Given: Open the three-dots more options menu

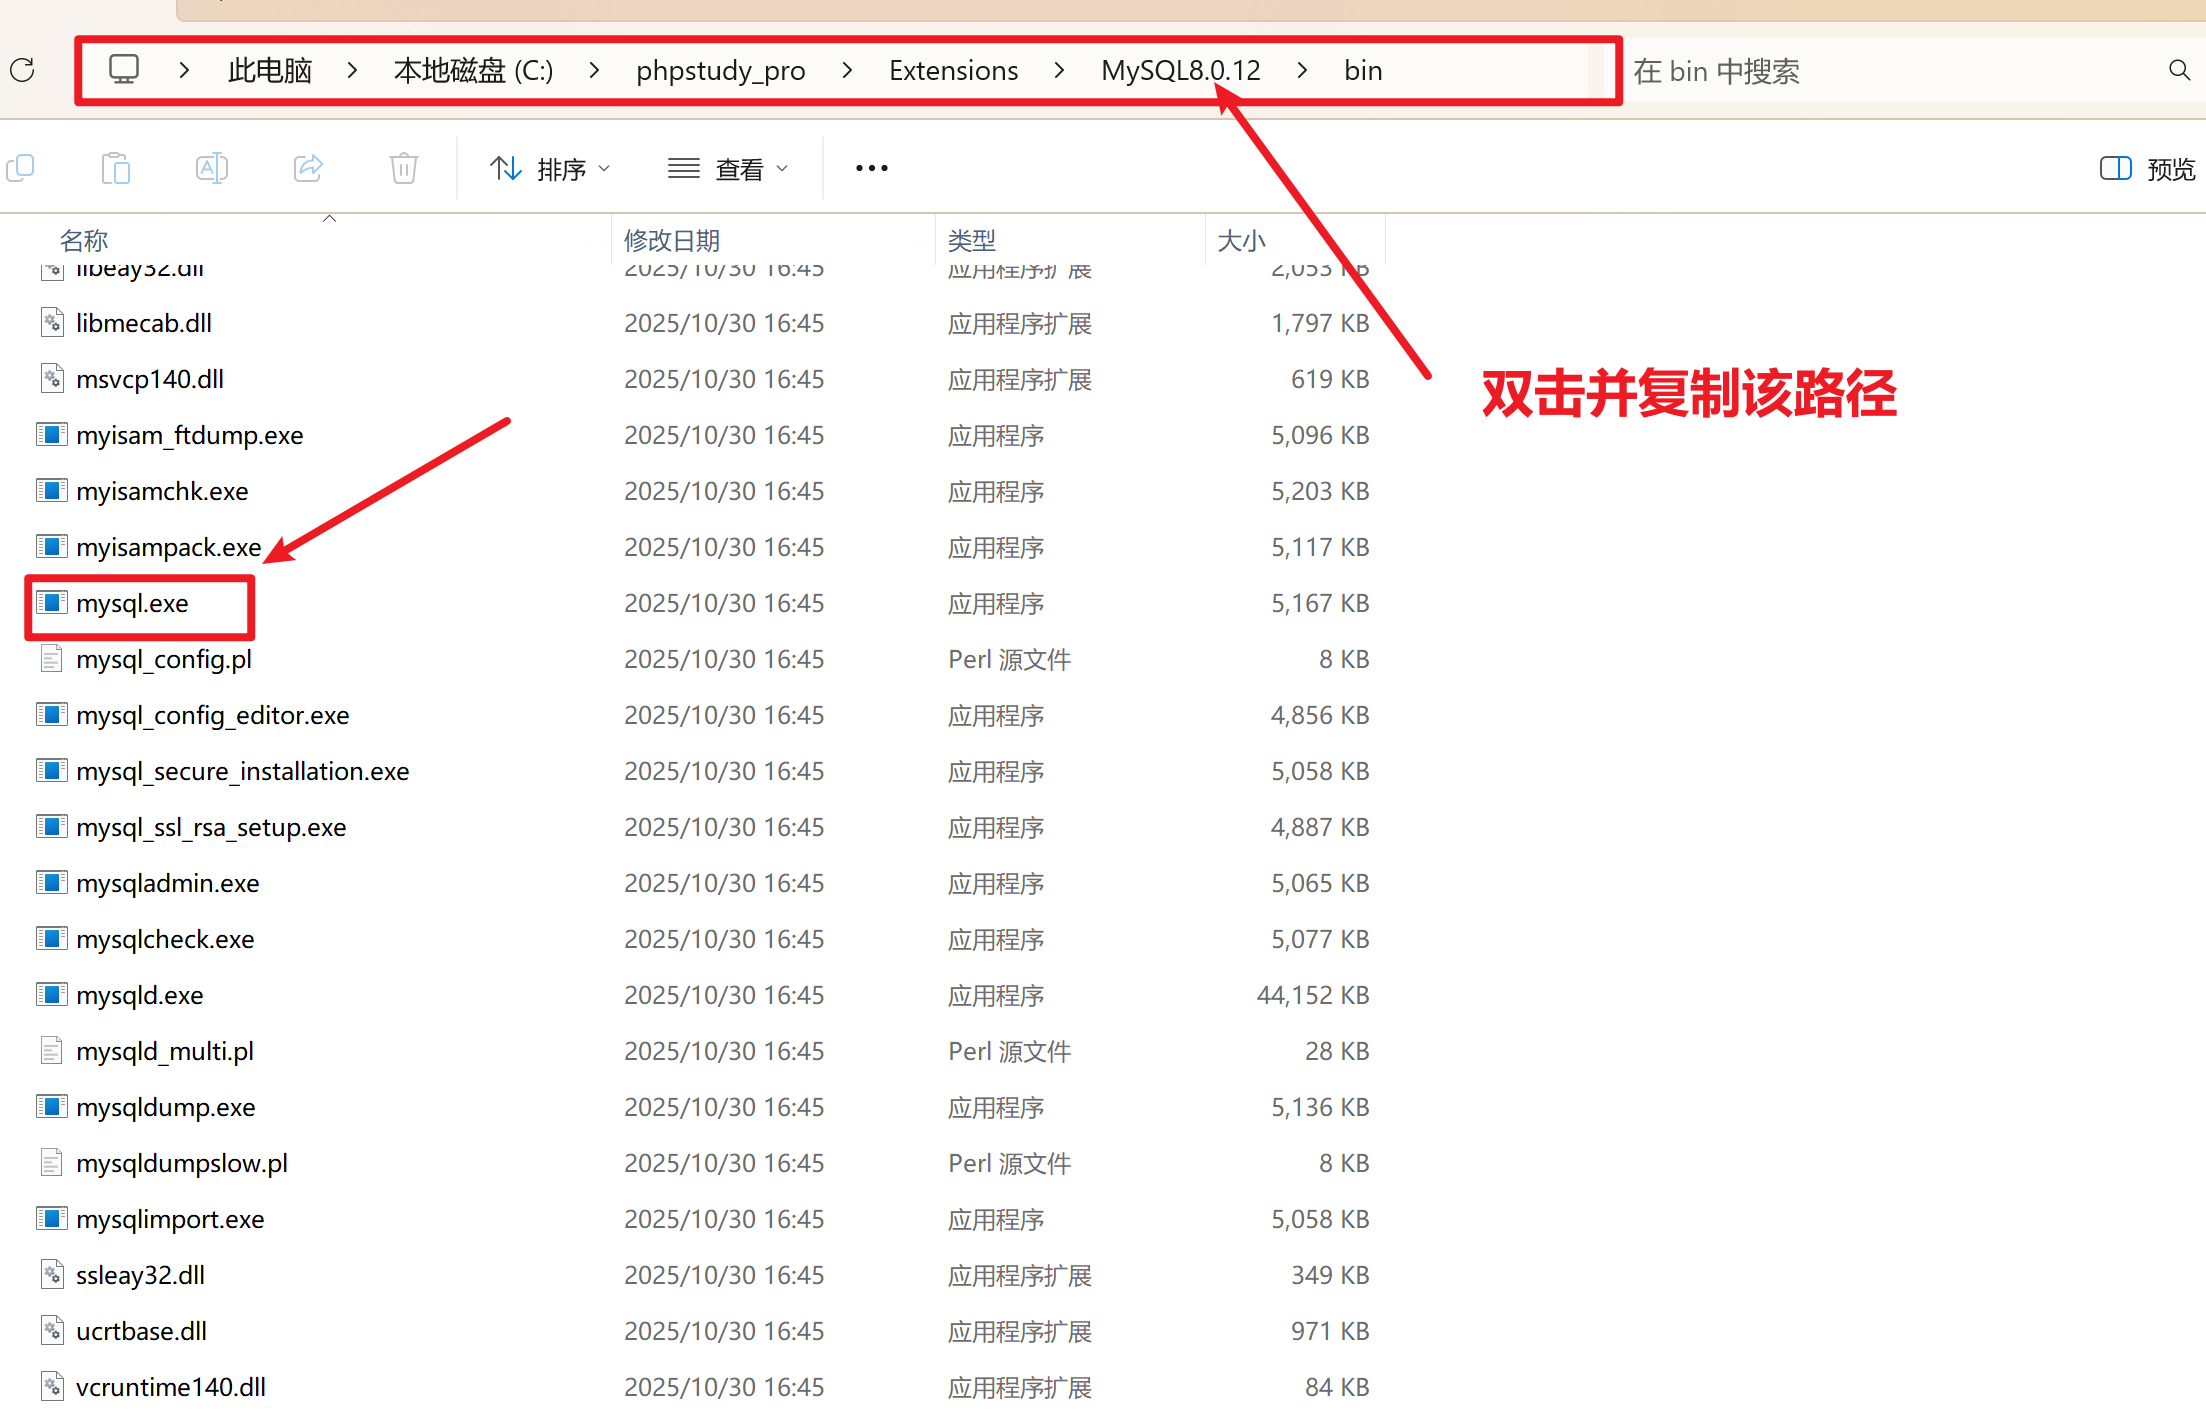Looking at the screenshot, I should pos(871,168).
